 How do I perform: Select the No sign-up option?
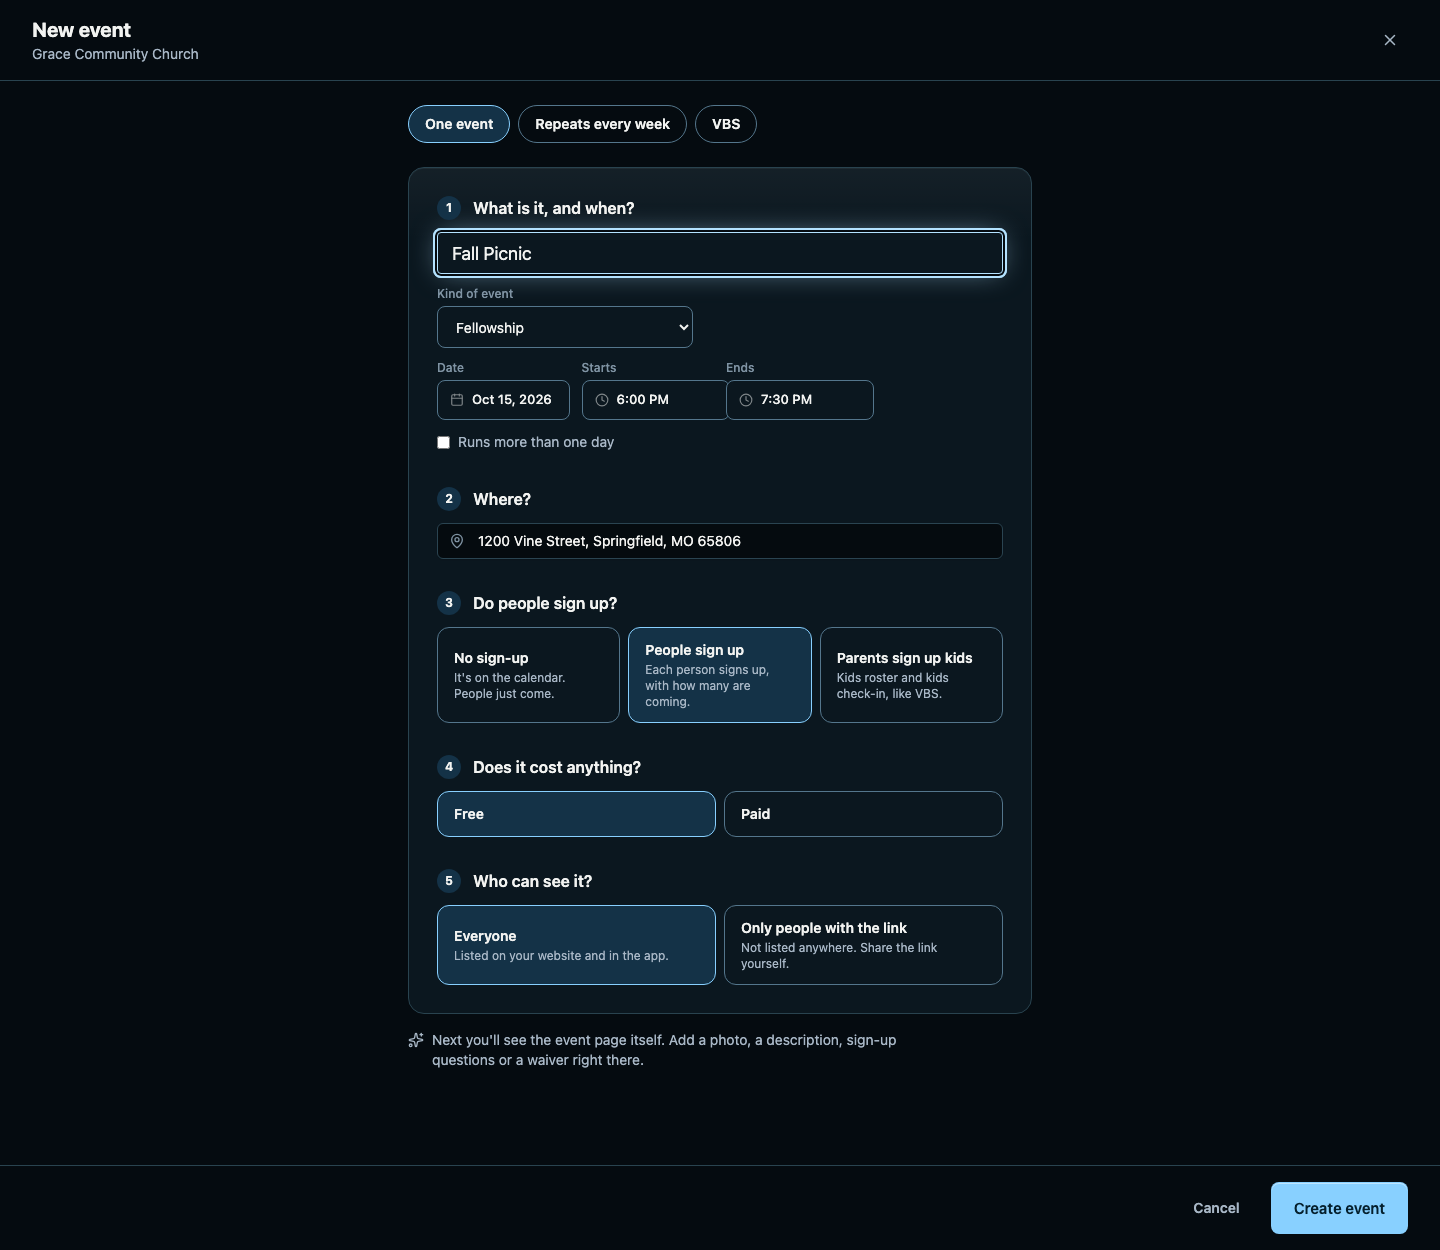click(528, 675)
